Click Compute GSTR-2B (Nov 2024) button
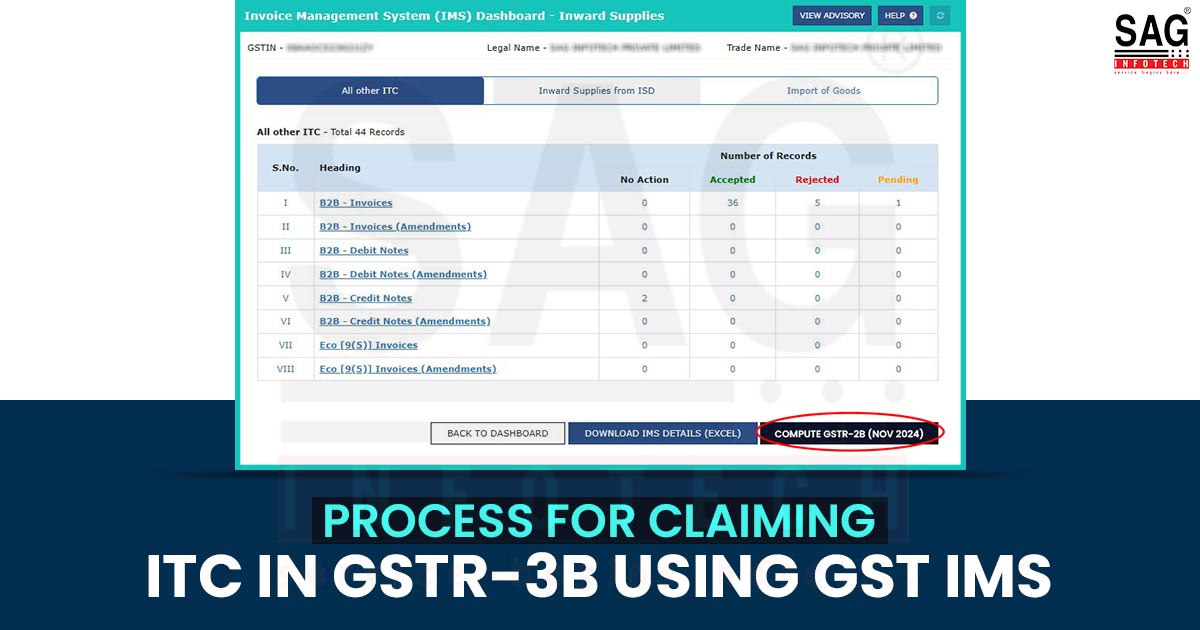 (849, 433)
